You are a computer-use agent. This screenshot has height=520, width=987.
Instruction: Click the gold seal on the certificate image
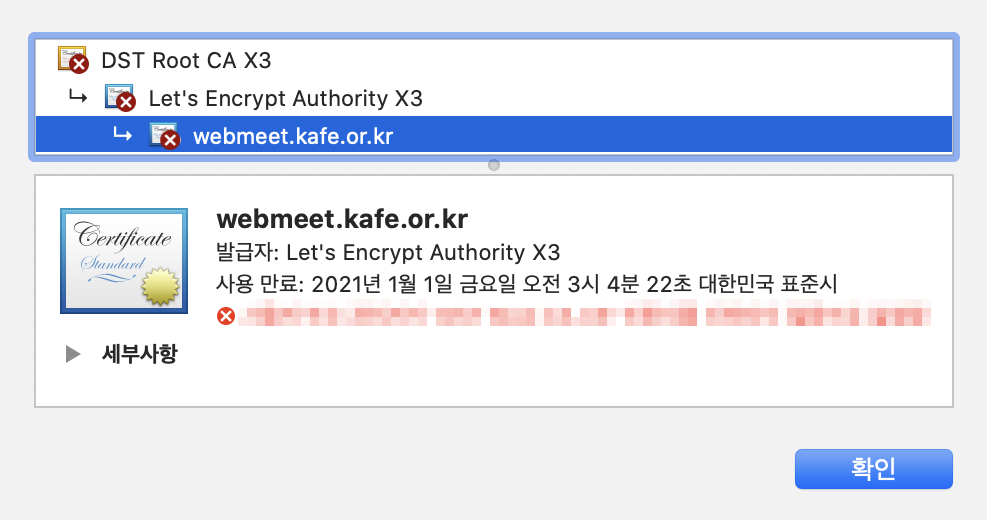click(x=161, y=286)
